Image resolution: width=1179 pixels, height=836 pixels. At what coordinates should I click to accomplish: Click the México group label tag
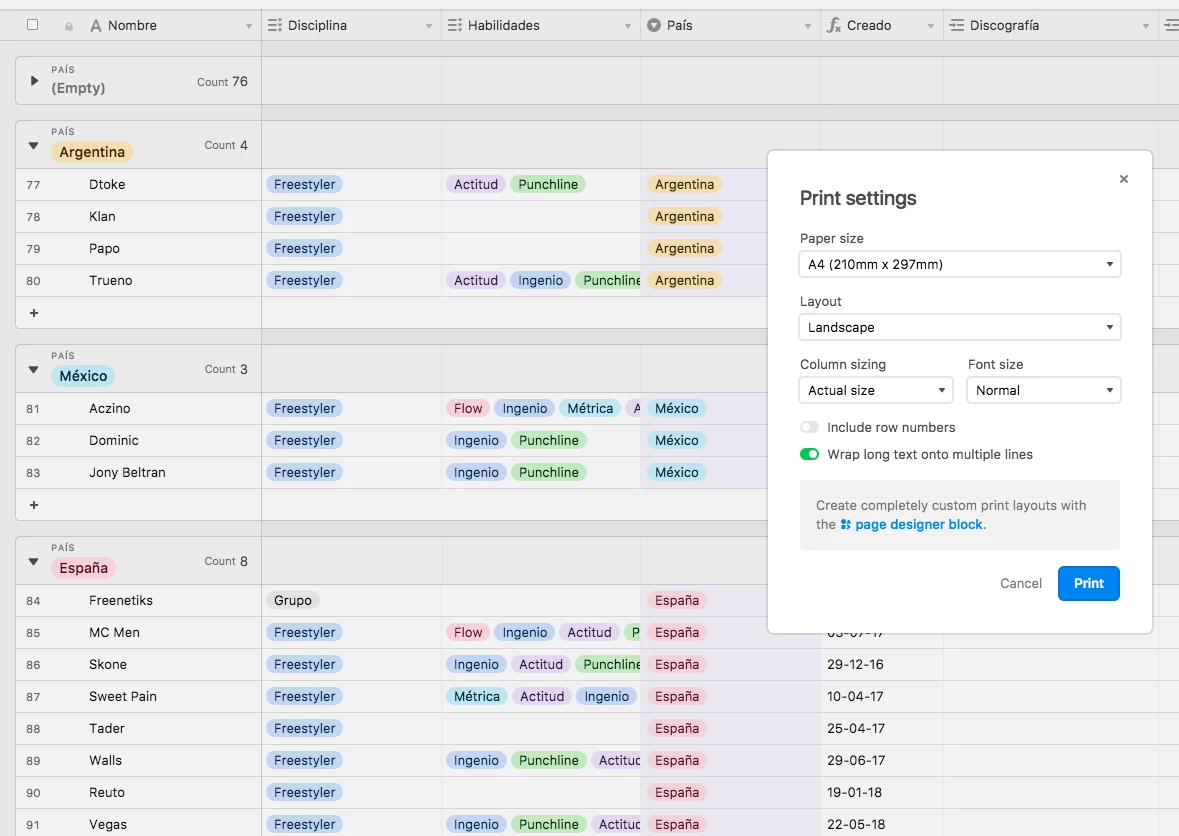[83, 376]
